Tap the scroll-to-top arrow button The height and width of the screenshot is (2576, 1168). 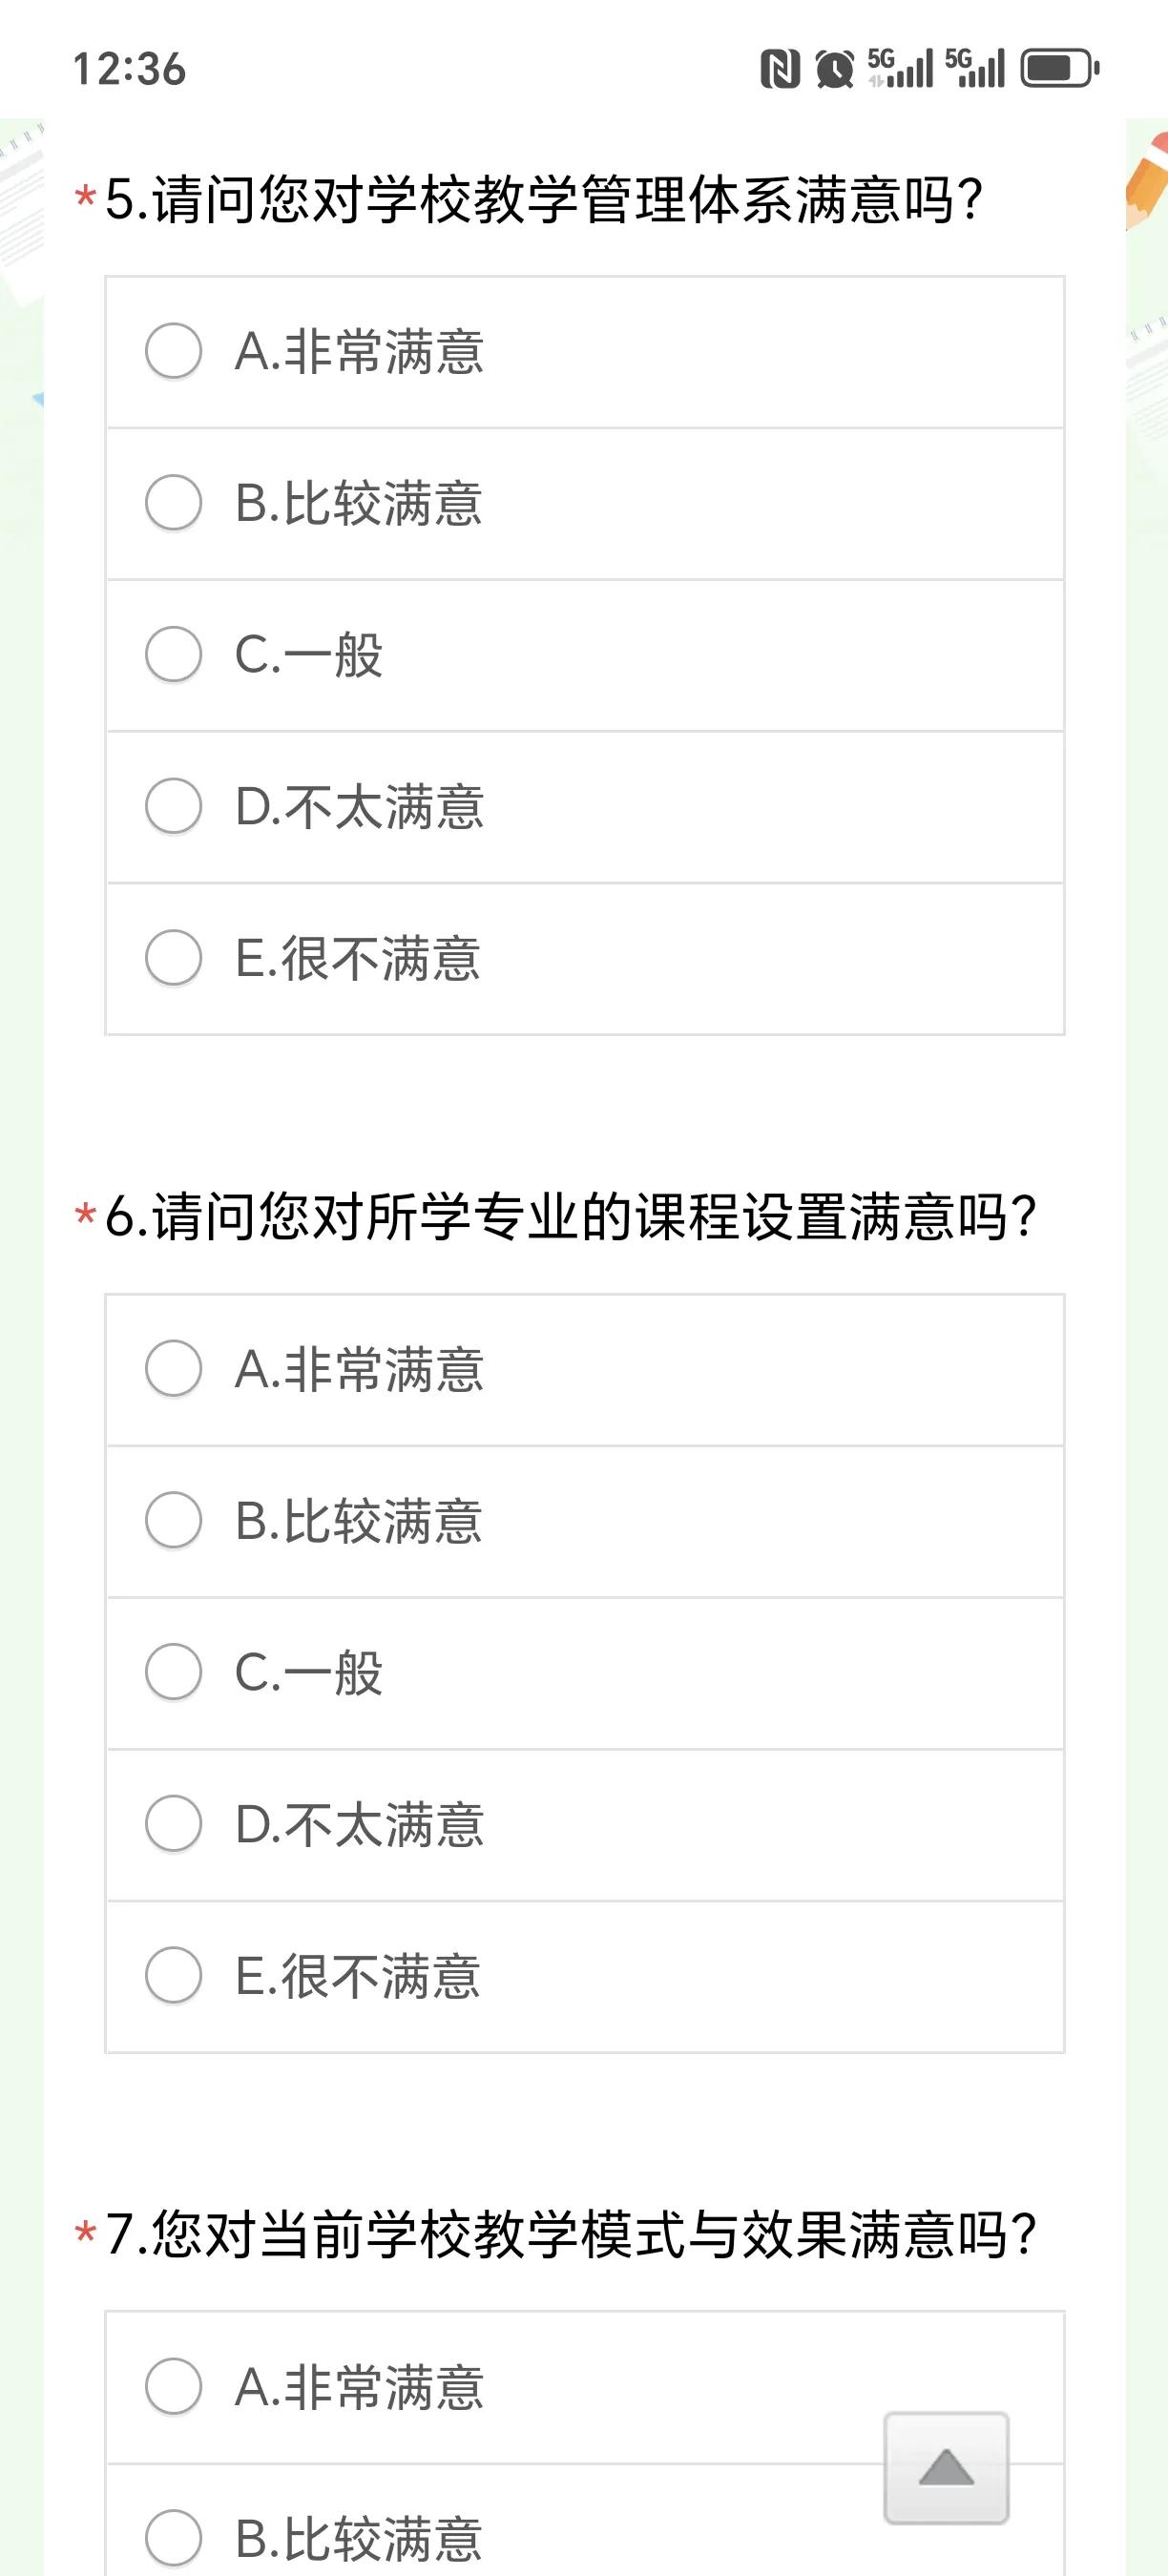(x=946, y=2467)
